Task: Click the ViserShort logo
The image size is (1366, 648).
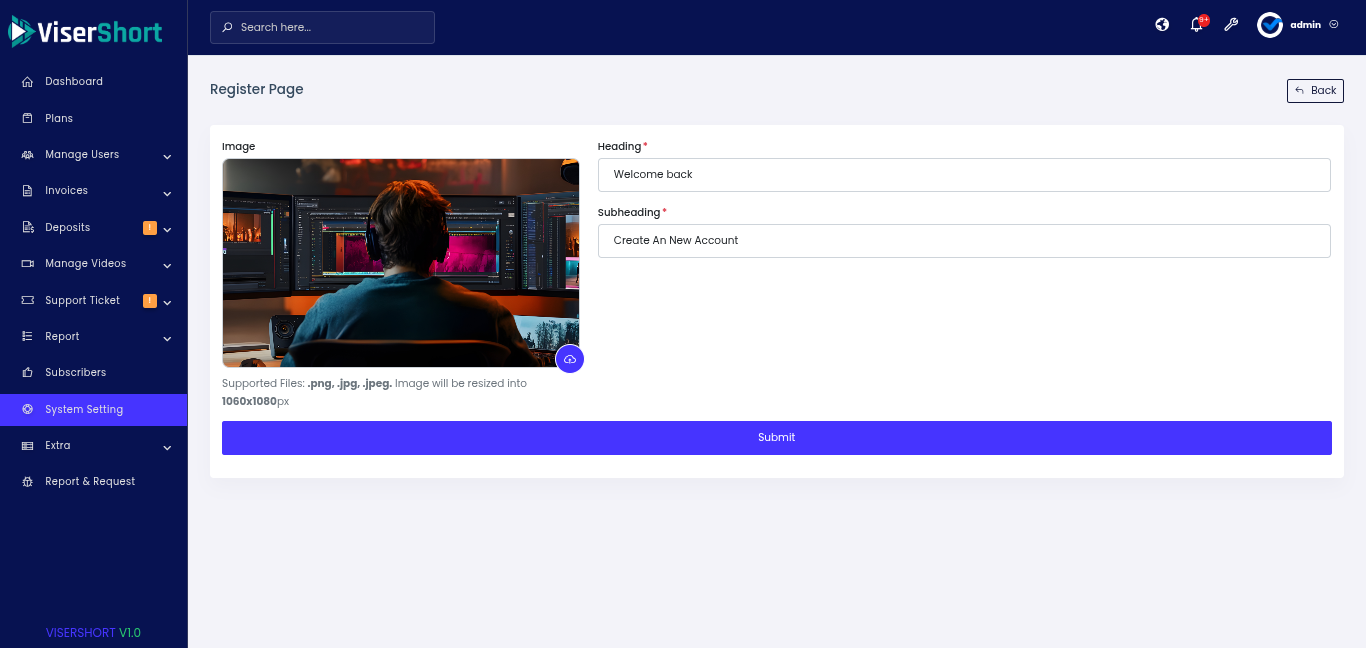Action: point(86,32)
